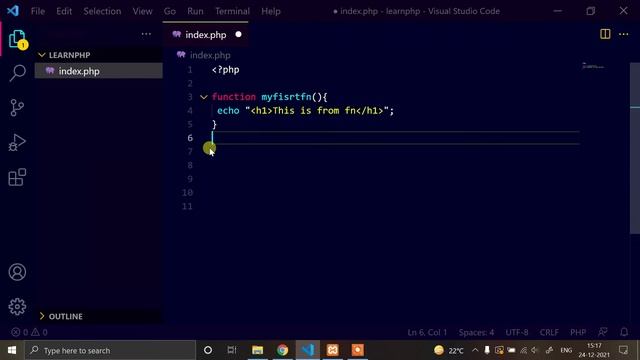Click the feedback icon in status bar
Viewport: 640px width, 360px height.
click(x=603, y=332)
